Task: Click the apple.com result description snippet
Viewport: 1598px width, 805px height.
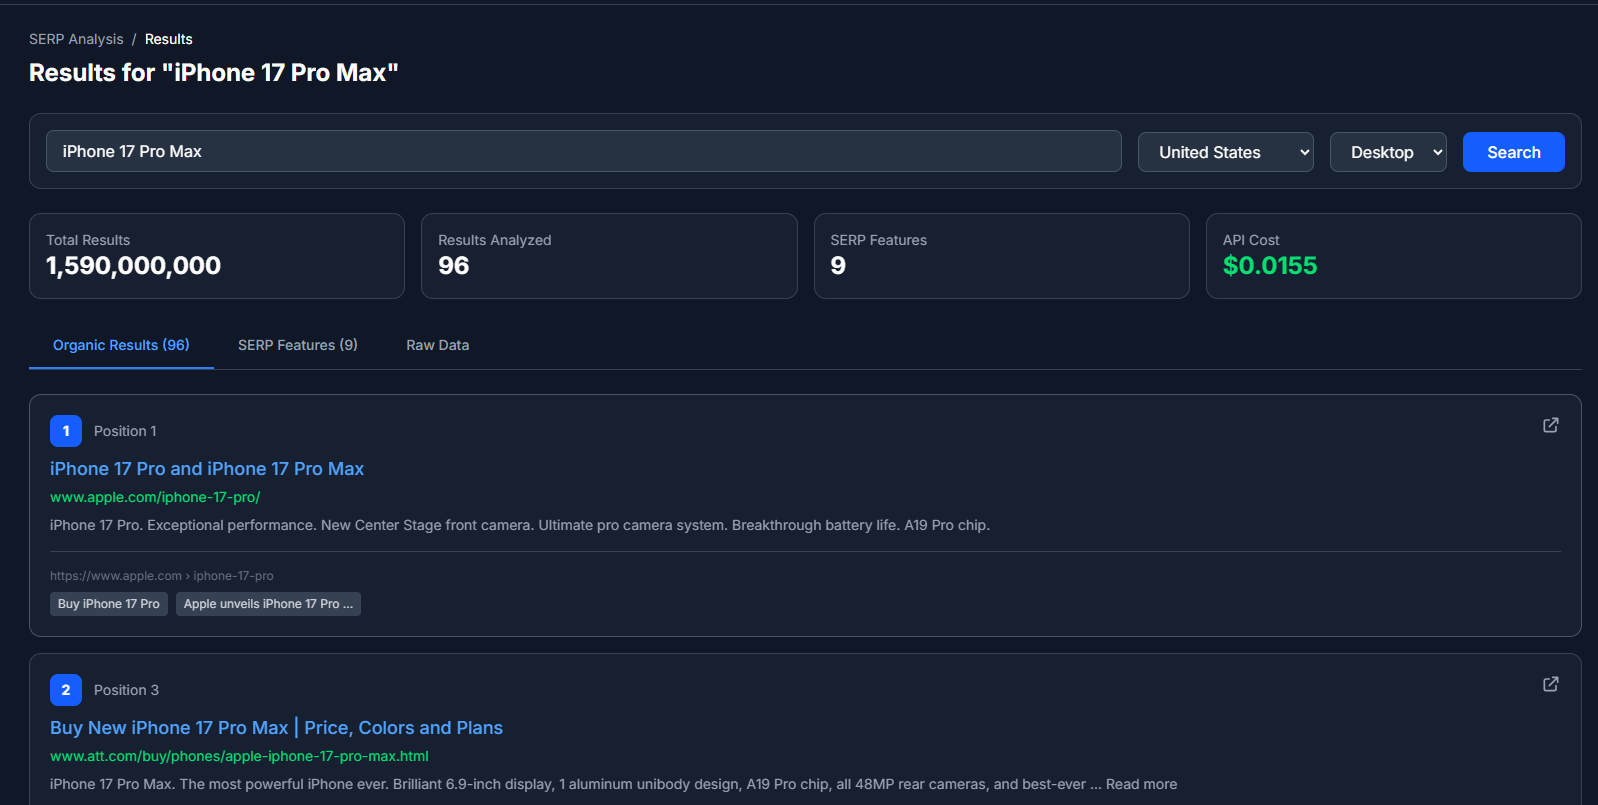Action: pyautogui.click(x=520, y=525)
